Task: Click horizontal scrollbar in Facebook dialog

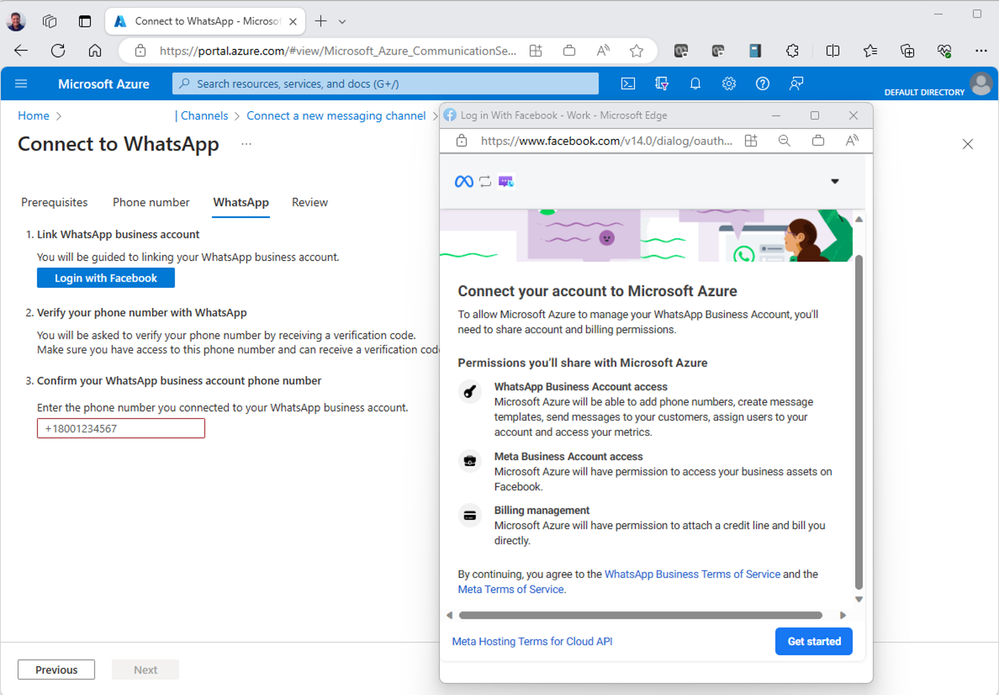Action: pyautogui.click(x=640, y=615)
